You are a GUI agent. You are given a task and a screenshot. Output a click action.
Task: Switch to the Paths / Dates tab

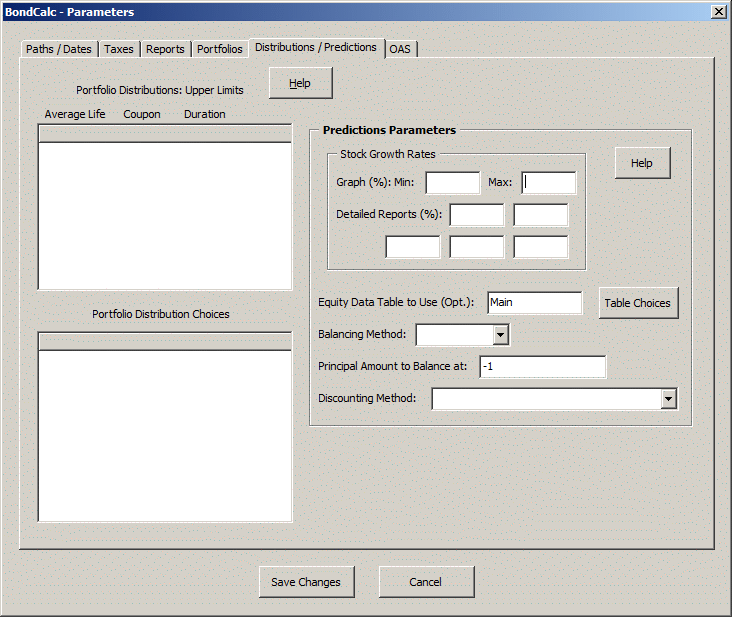(x=60, y=49)
